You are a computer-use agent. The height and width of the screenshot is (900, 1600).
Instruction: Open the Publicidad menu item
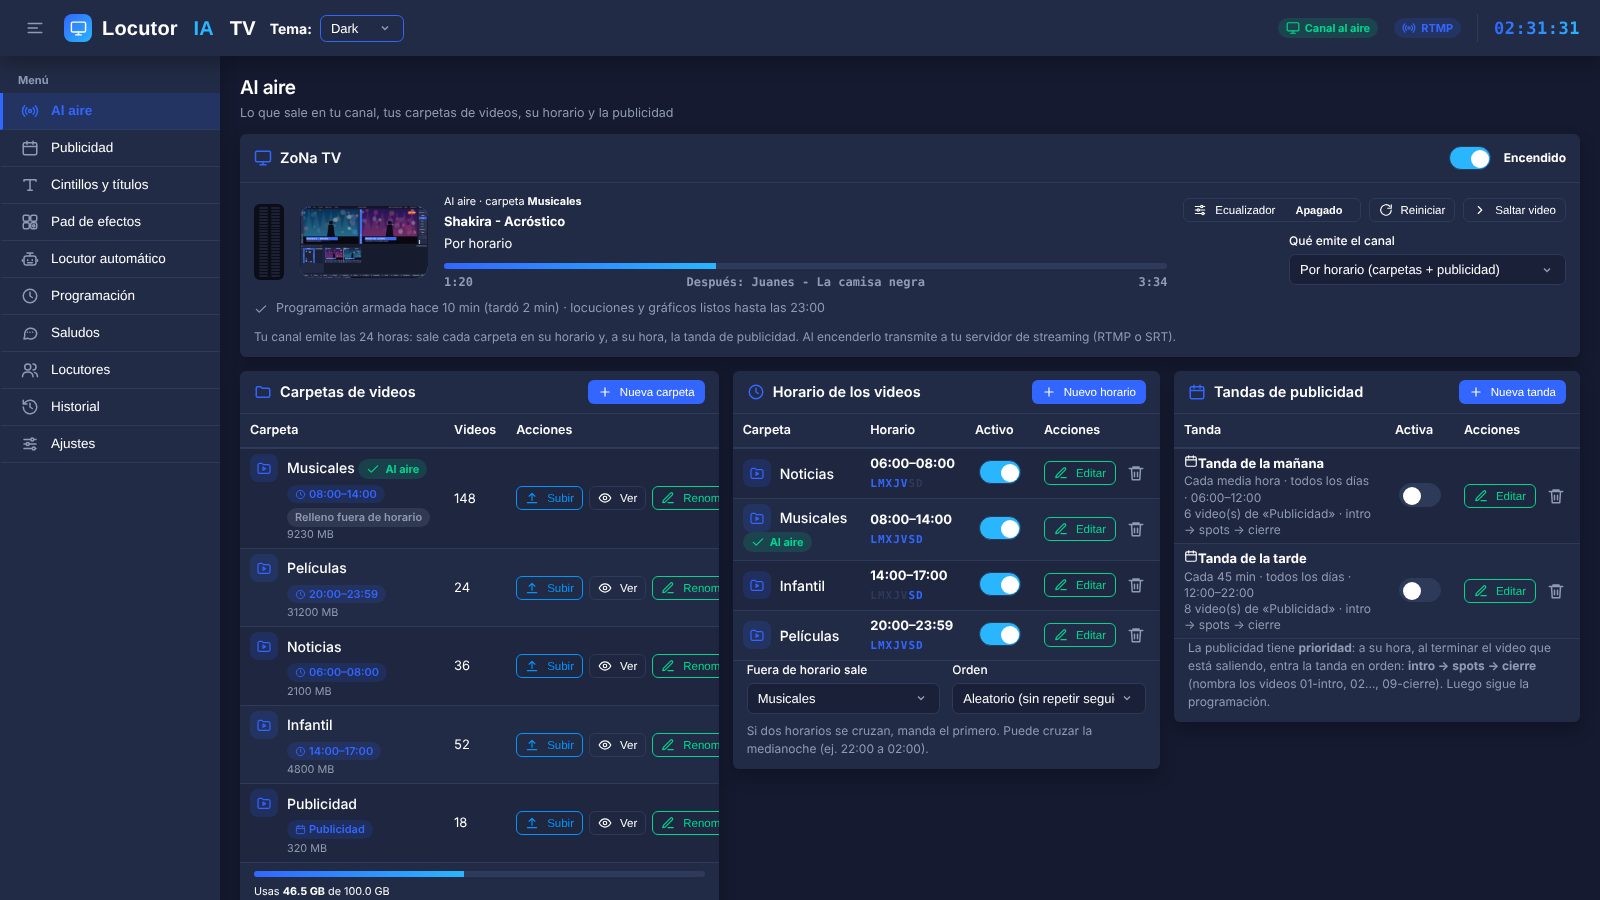[110, 148]
